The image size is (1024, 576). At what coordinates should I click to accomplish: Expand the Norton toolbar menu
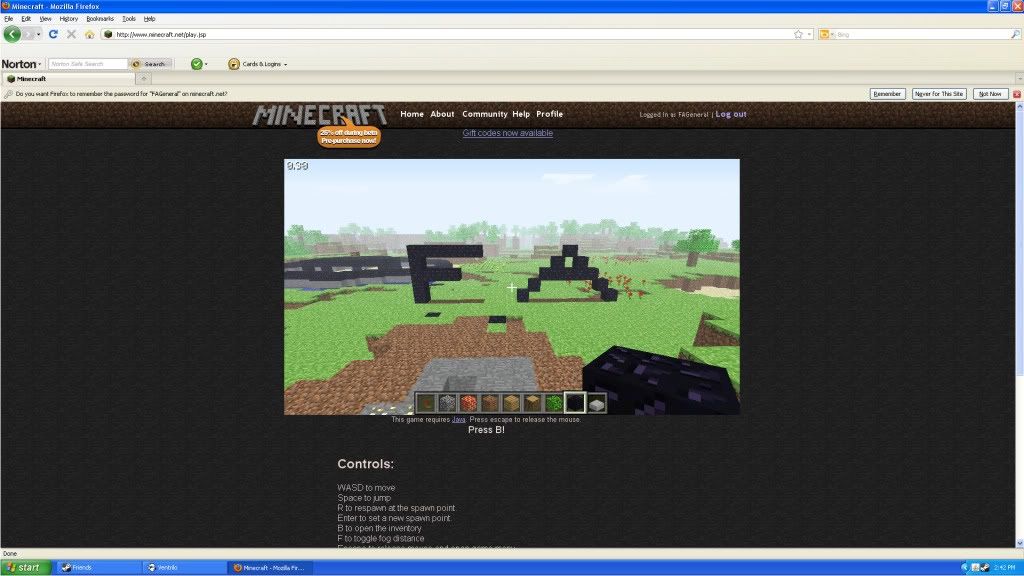click(21, 63)
